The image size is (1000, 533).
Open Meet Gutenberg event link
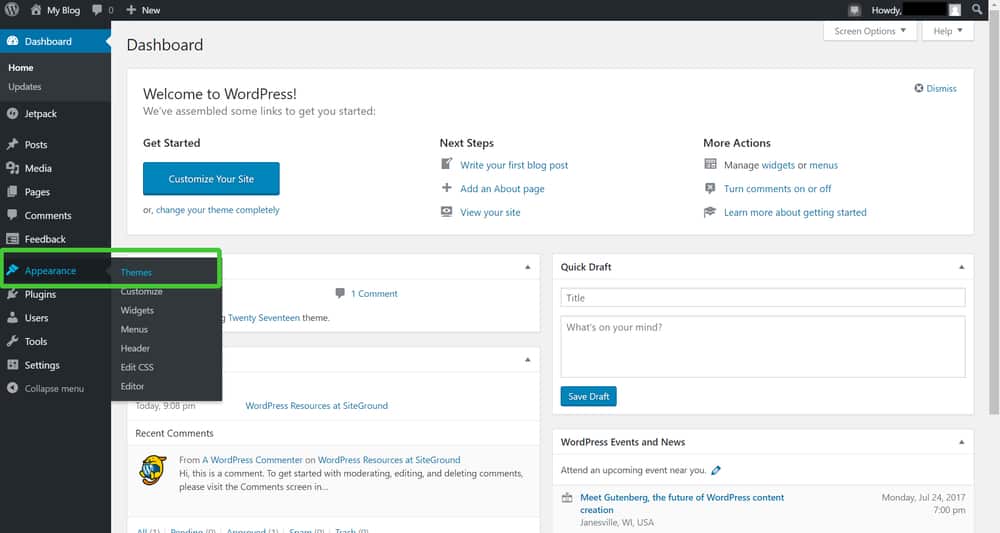tap(682, 504)
